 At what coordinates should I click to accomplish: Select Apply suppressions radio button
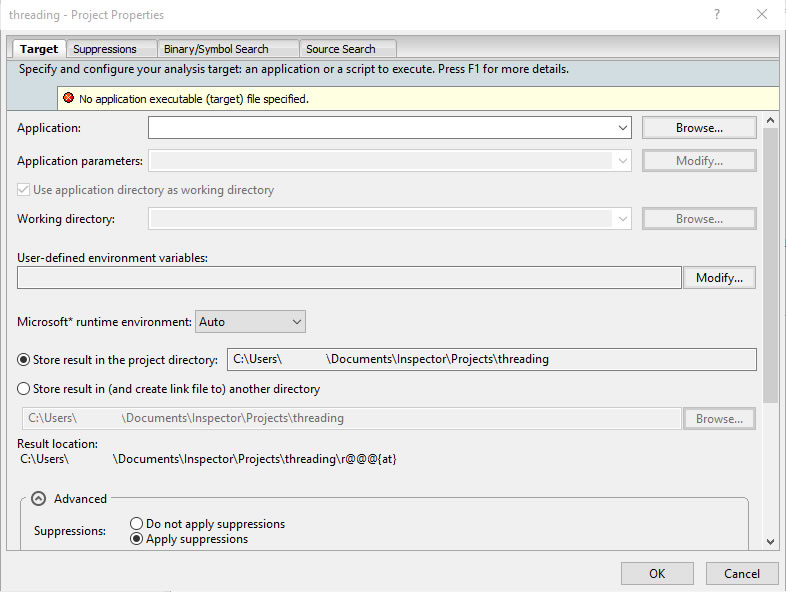(137, 539)
